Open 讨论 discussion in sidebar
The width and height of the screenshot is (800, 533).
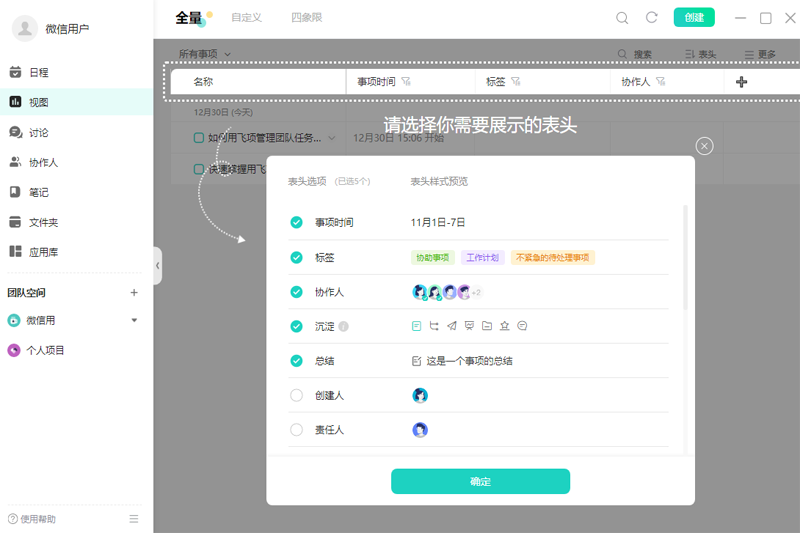coord(38,132)
